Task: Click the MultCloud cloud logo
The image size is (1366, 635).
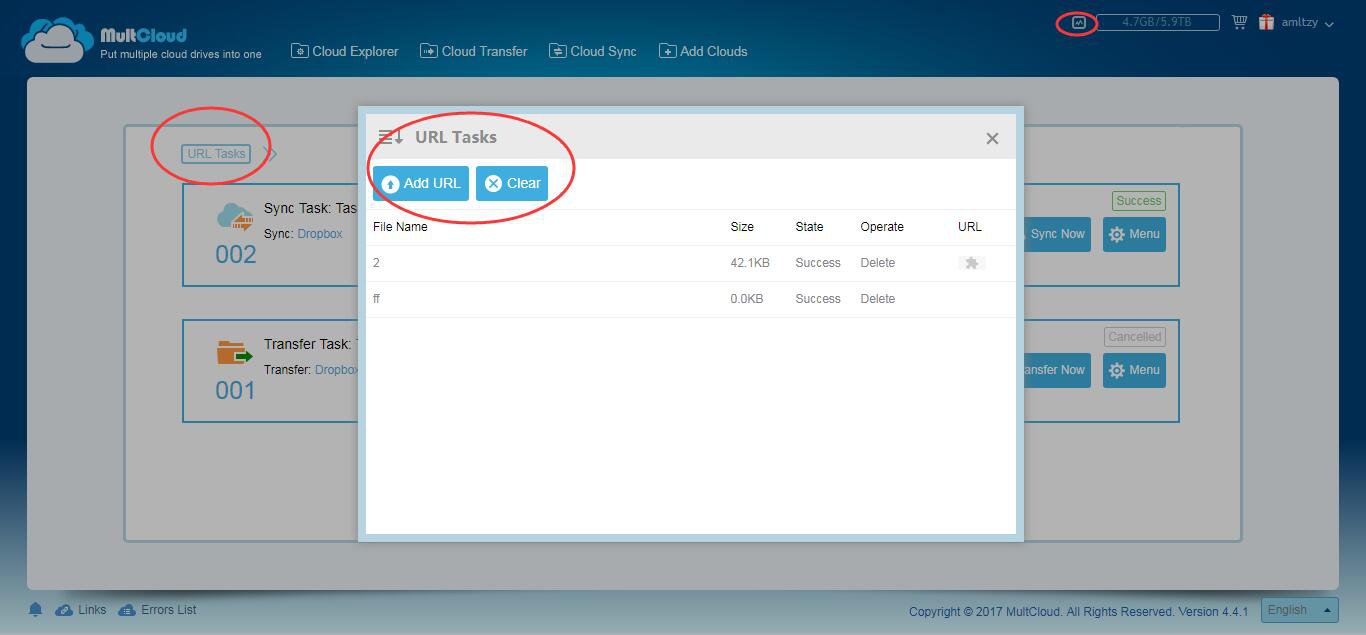Action: click(58, 40)
